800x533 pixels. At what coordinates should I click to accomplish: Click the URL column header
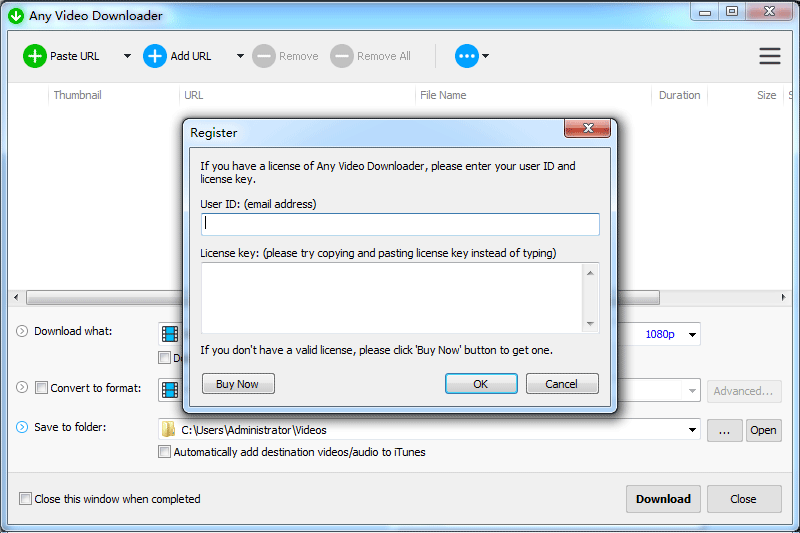click(x=194, y=95)
